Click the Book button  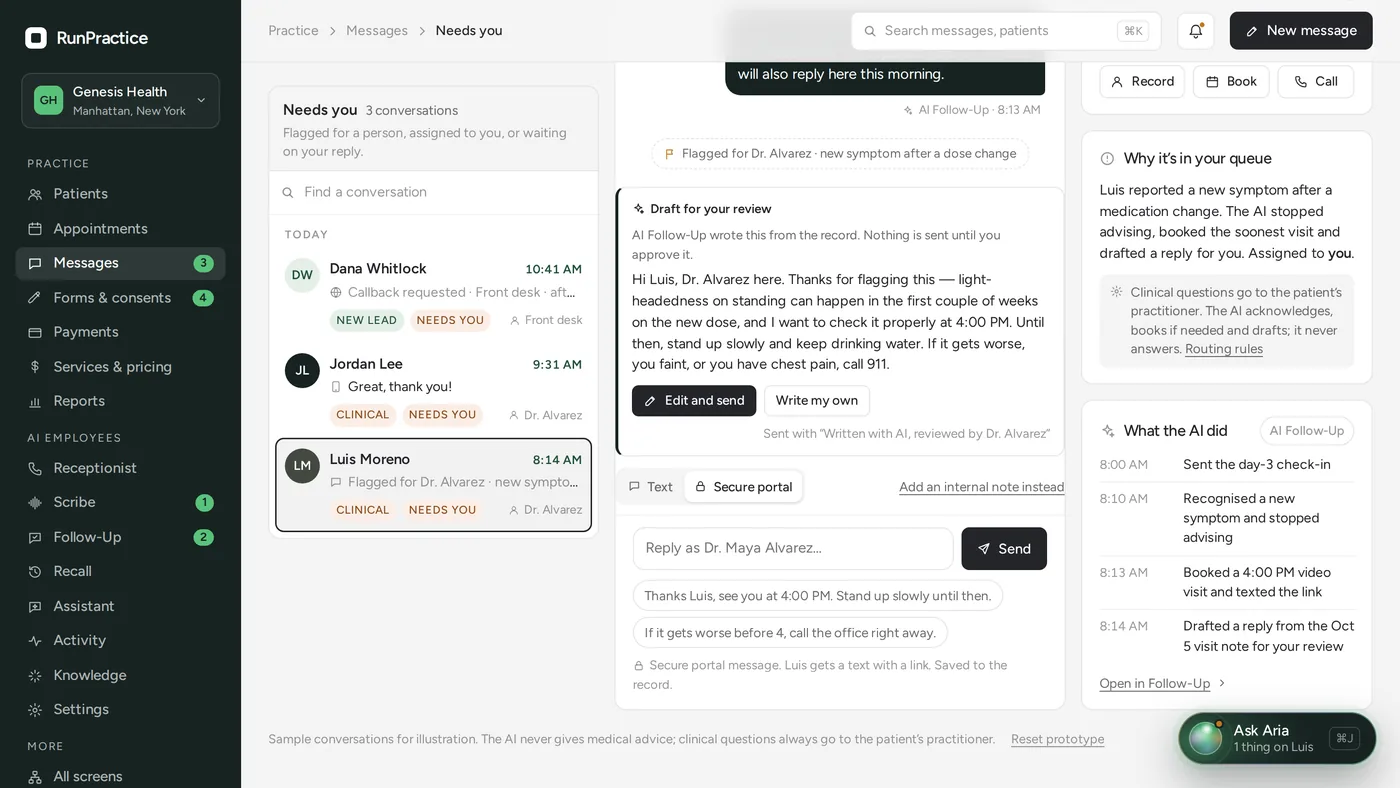tap(1231, 82)
